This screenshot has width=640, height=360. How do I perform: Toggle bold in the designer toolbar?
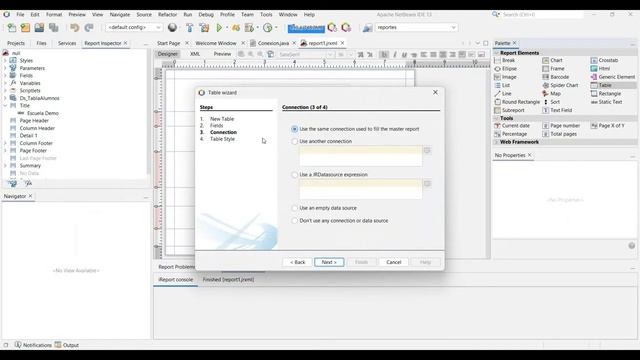384,54
